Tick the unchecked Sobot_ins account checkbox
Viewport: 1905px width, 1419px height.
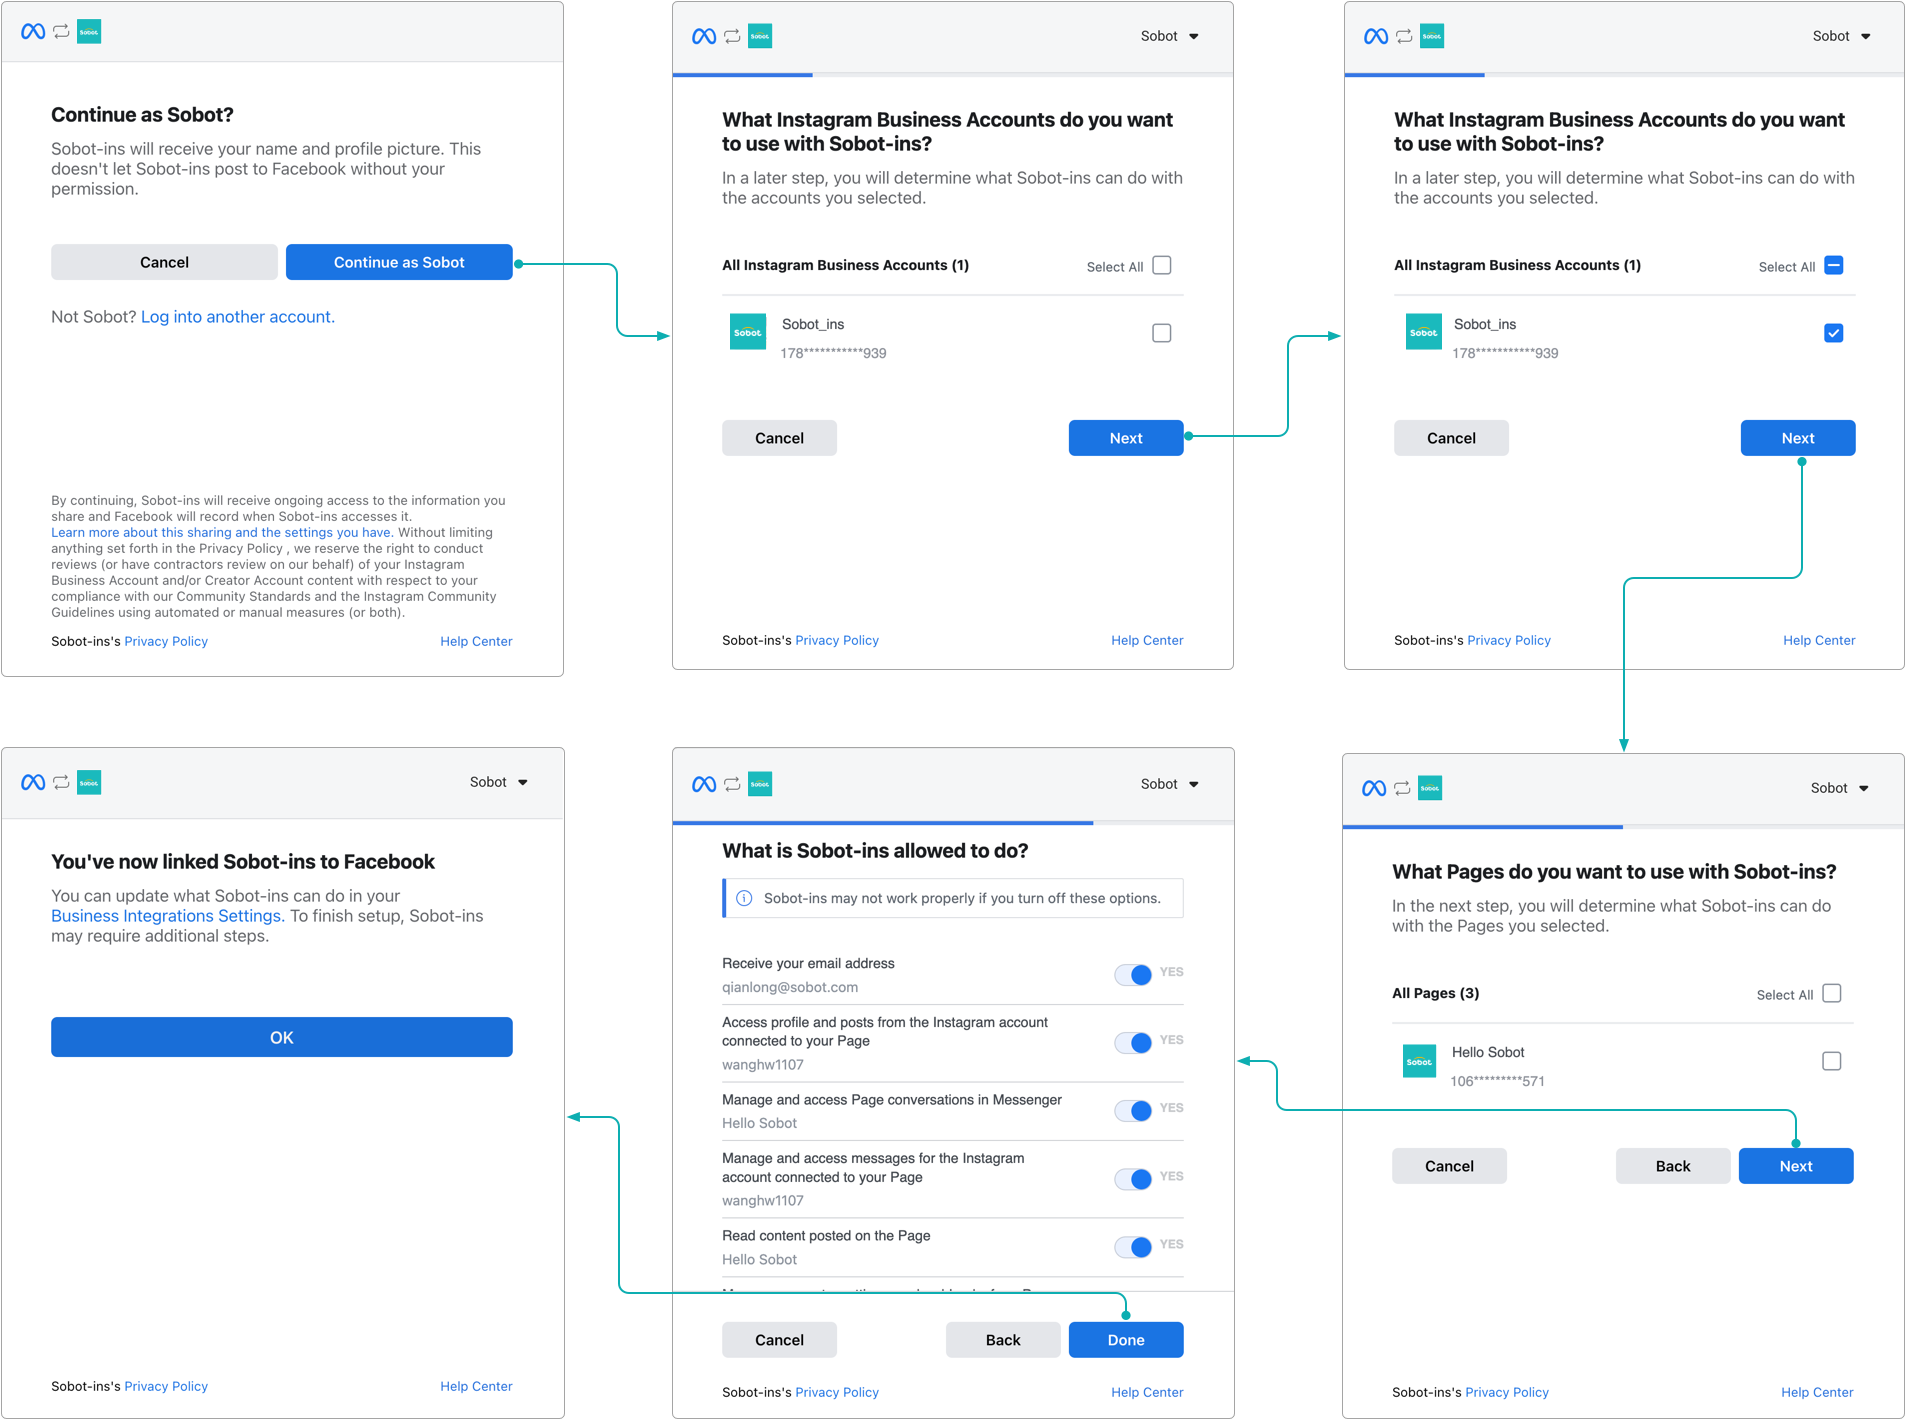pyautogui.click(x=1162, y=333)
